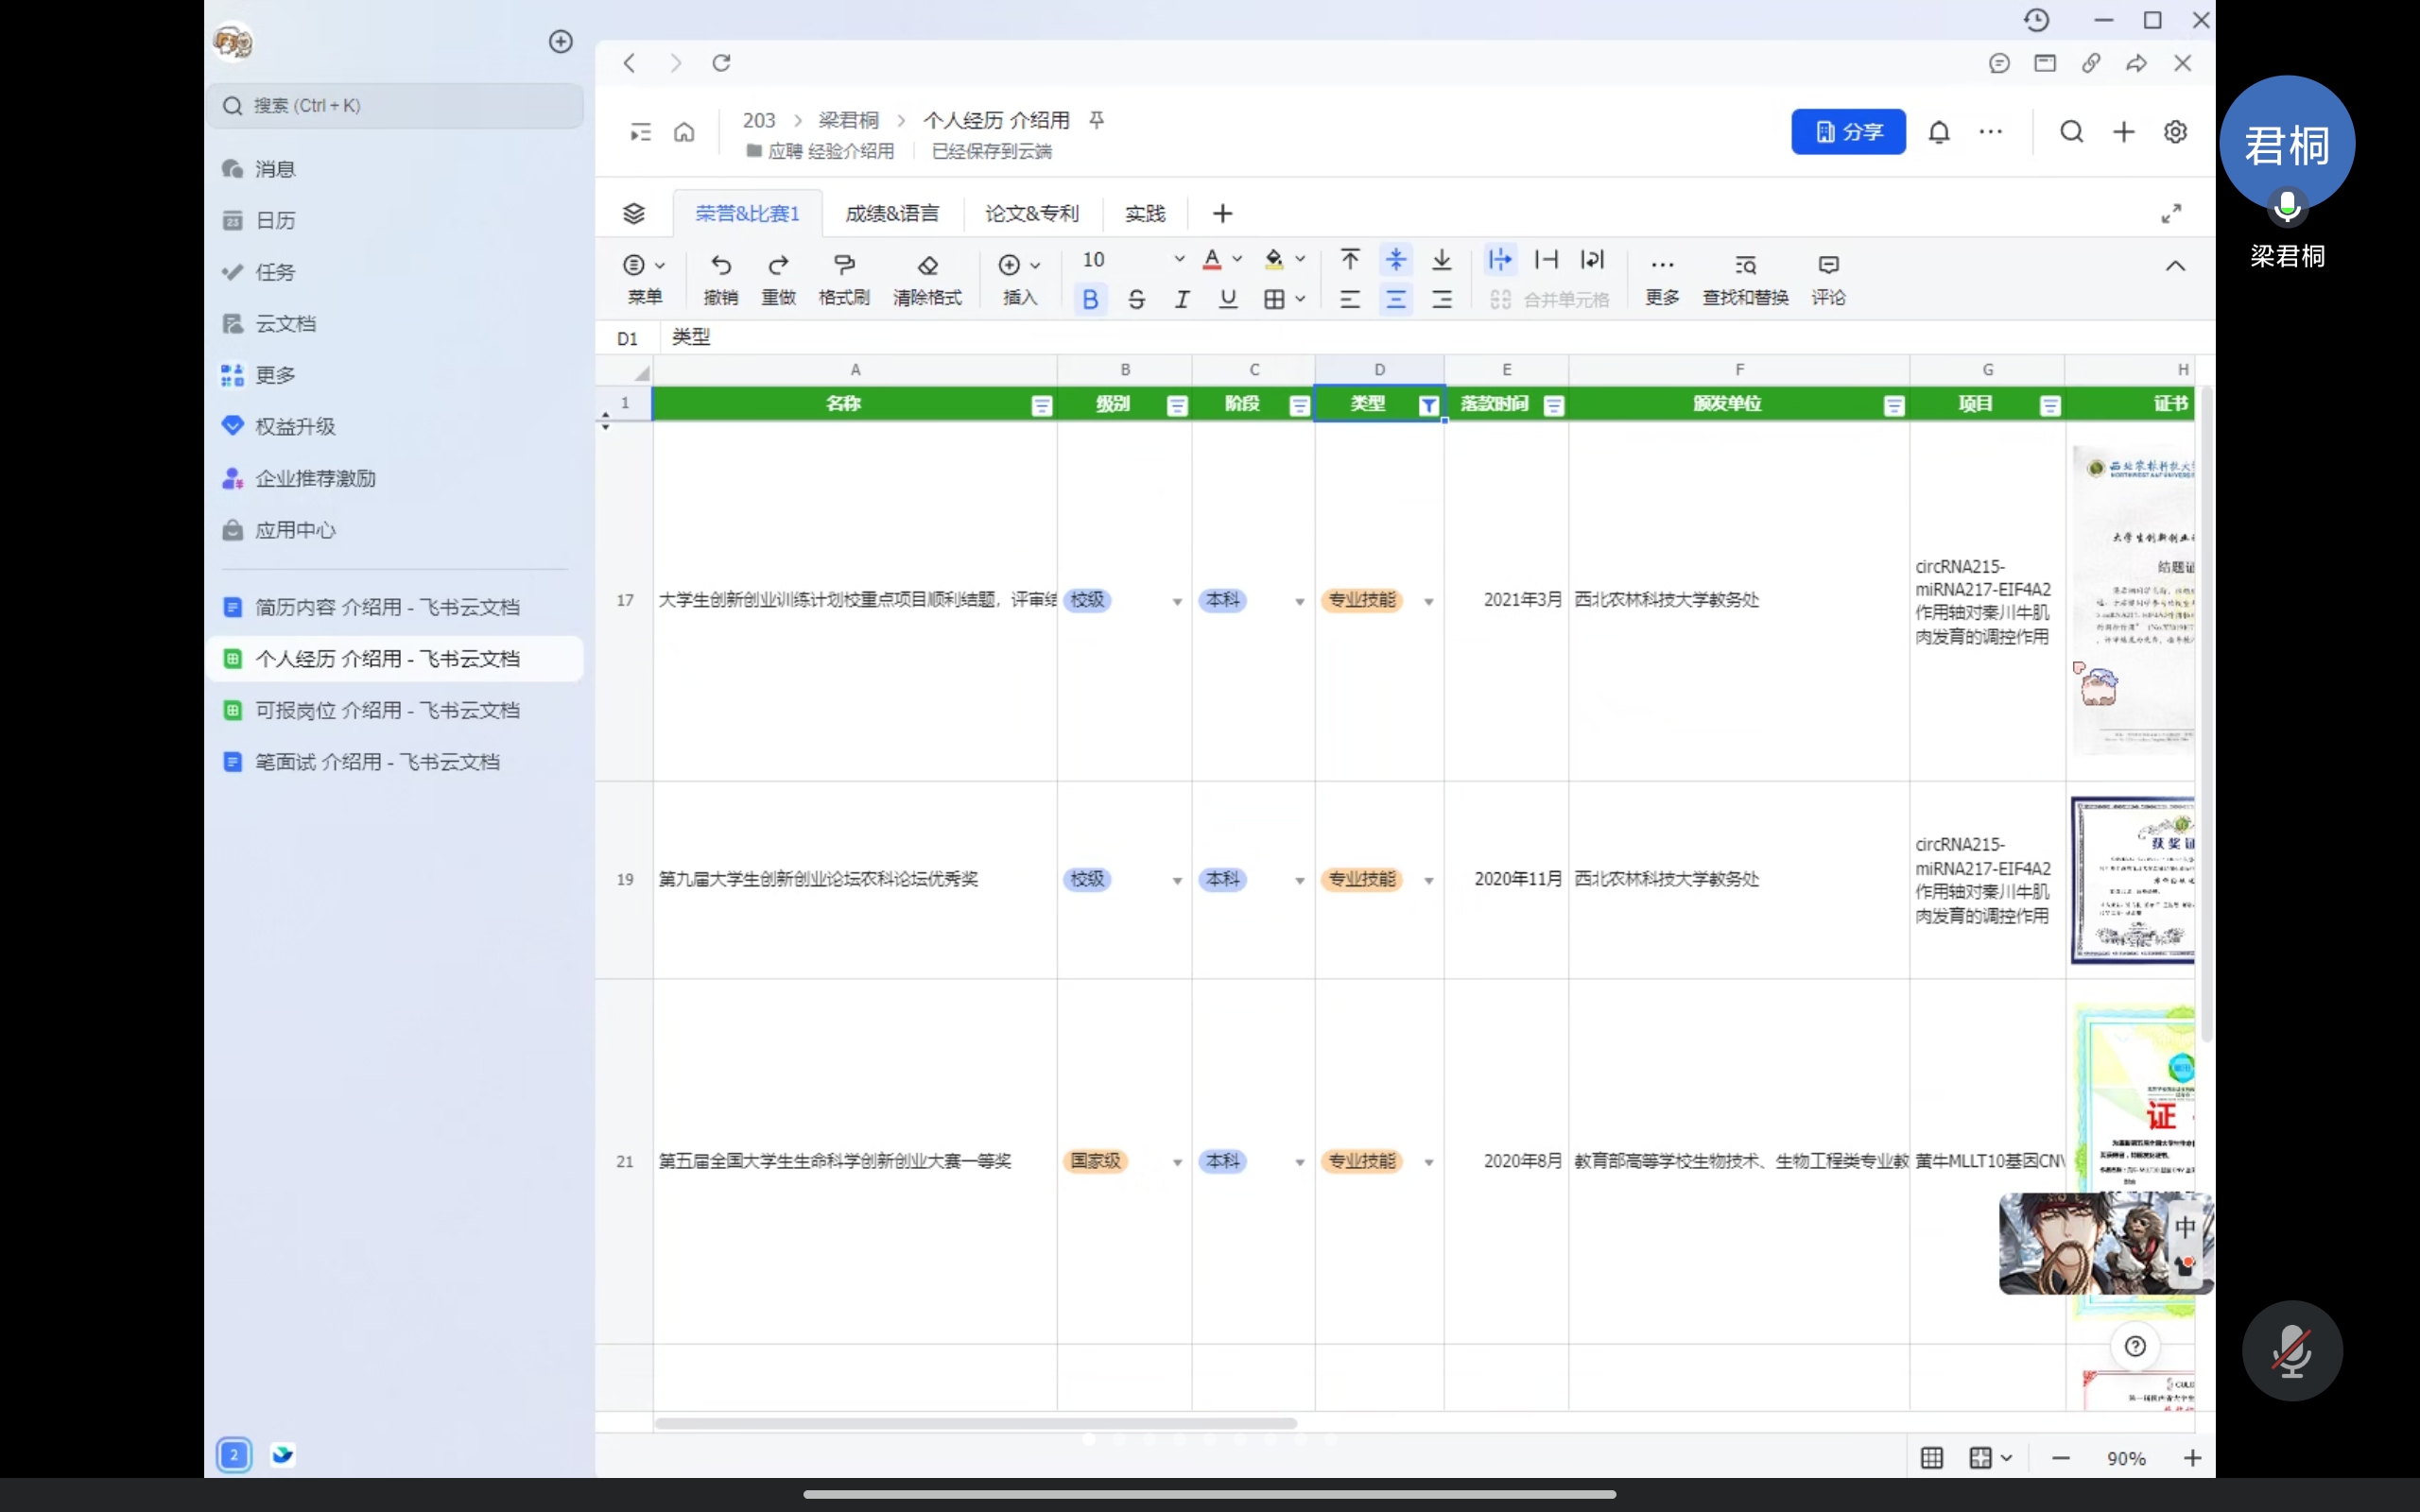The image size is (2420, 1512).
Task: Open the font size dropdown
Action: click(x=1179, y=259)
